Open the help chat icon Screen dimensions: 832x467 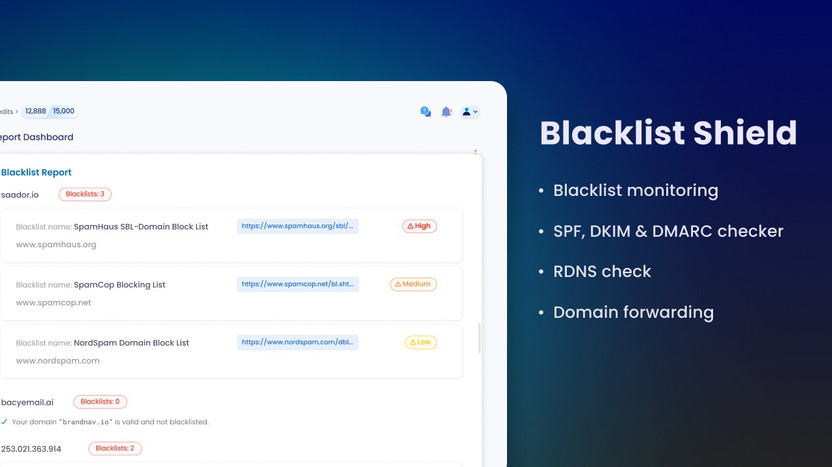click(426, 112)
